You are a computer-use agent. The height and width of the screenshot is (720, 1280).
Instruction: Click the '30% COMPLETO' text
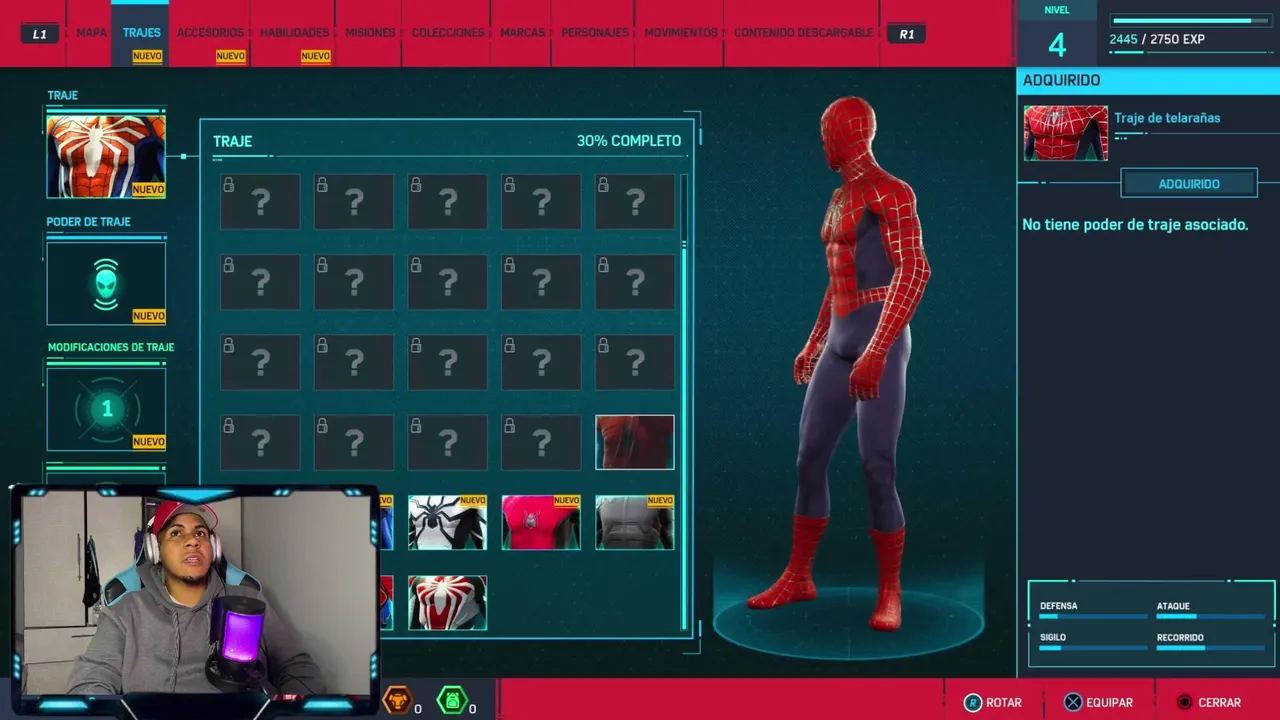pyautogui.click(x=629, y=141)
